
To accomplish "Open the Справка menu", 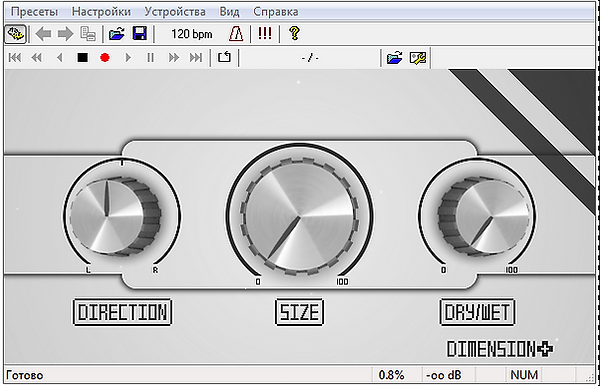I will coord(275,12).
